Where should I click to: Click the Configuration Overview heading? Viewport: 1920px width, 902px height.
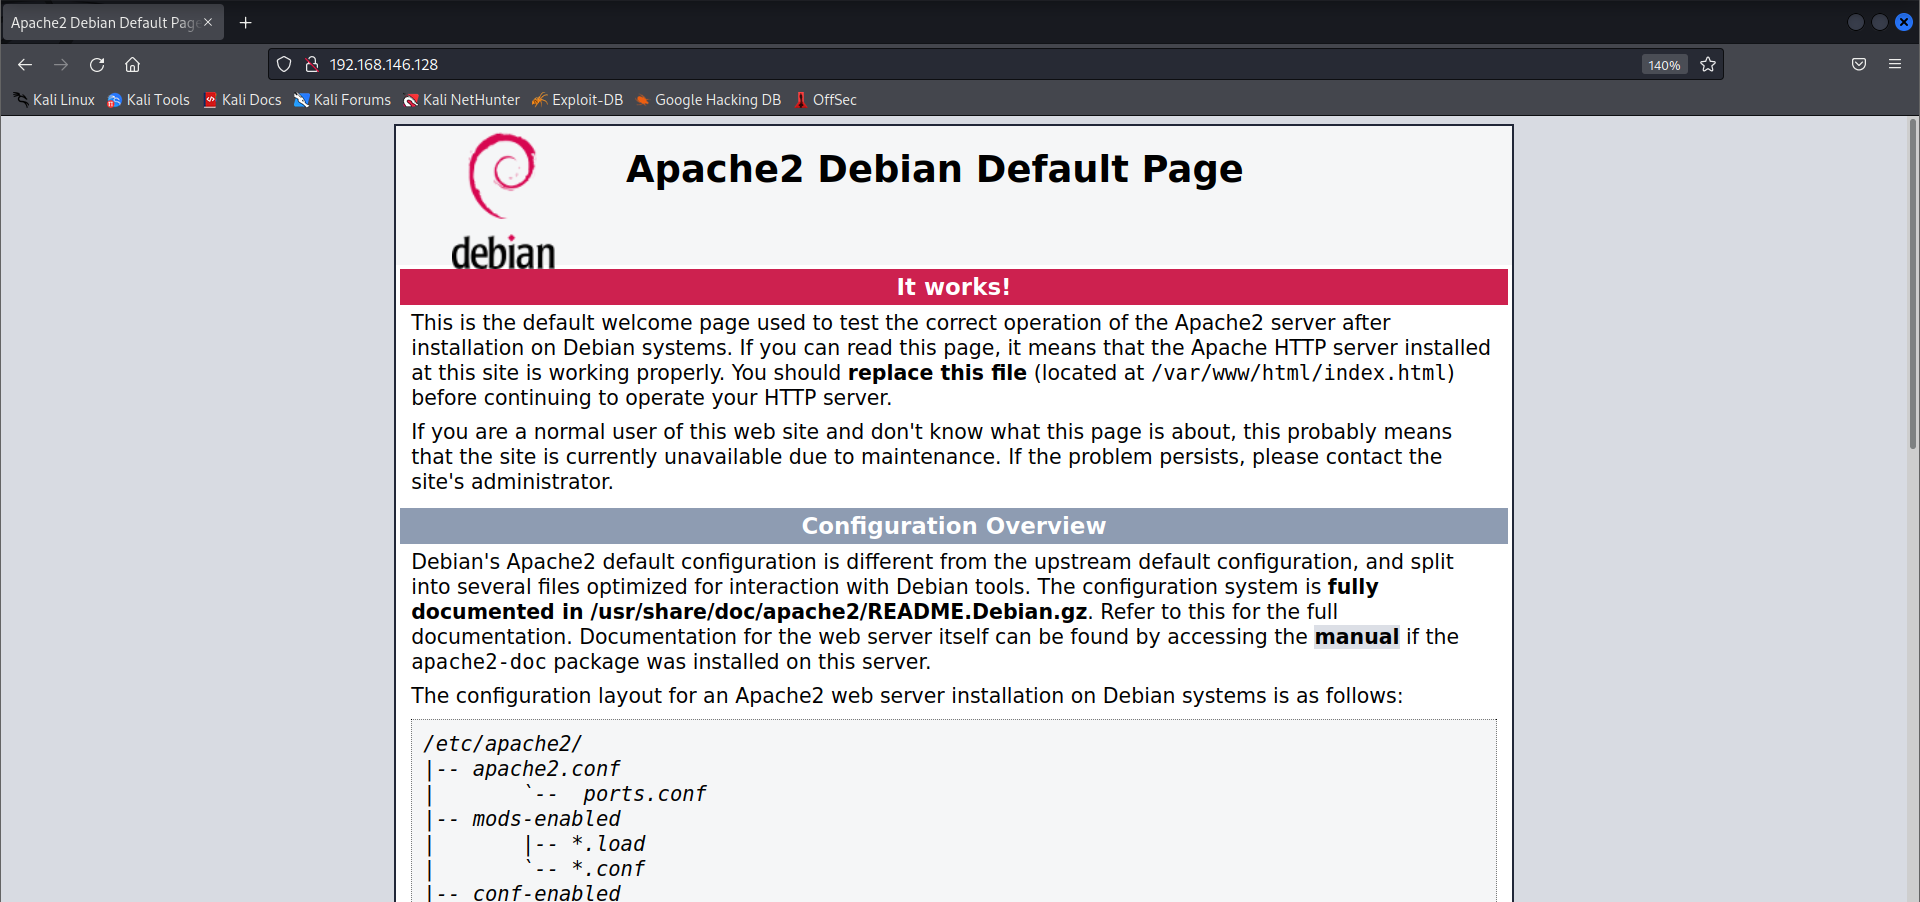click(x=953, y=526)
